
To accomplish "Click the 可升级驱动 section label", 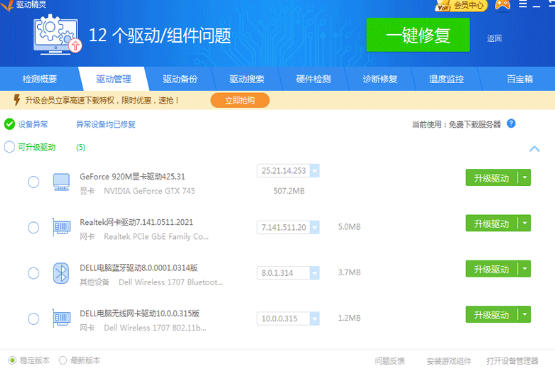I will tap(37, 147).
